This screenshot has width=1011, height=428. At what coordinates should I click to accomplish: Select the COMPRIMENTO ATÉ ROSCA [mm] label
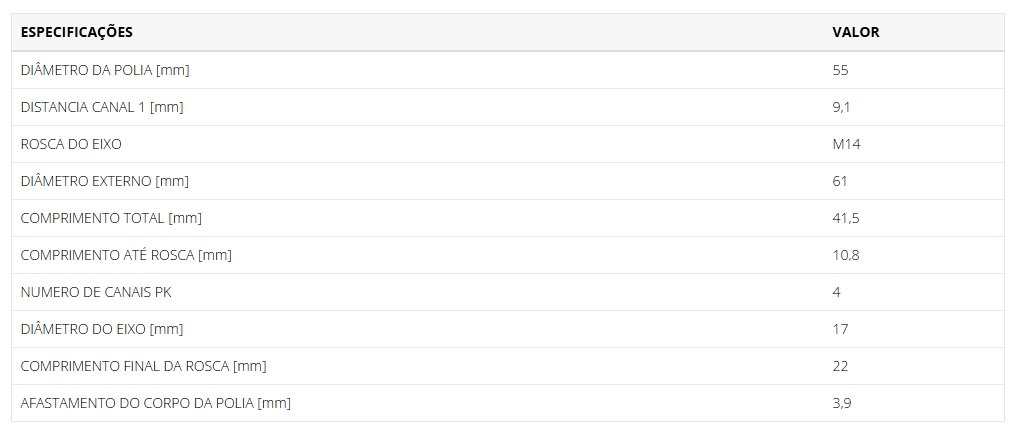[126, 255]
